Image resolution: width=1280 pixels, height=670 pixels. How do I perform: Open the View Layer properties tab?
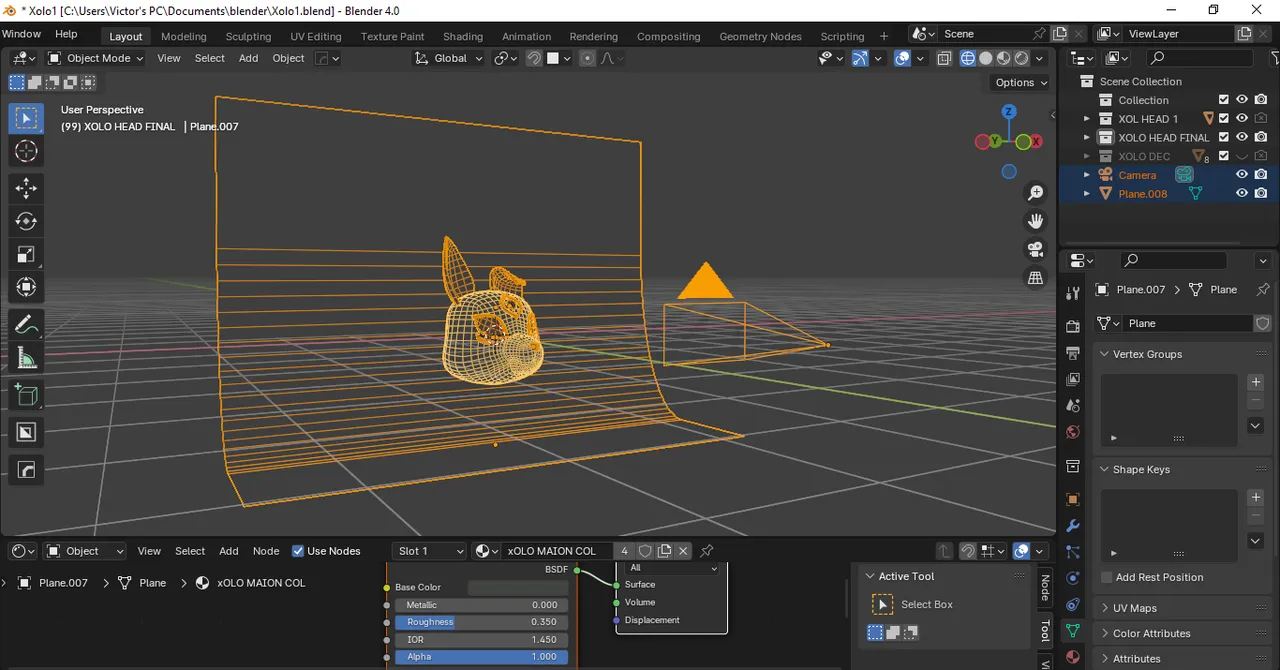click(1073, 379)
